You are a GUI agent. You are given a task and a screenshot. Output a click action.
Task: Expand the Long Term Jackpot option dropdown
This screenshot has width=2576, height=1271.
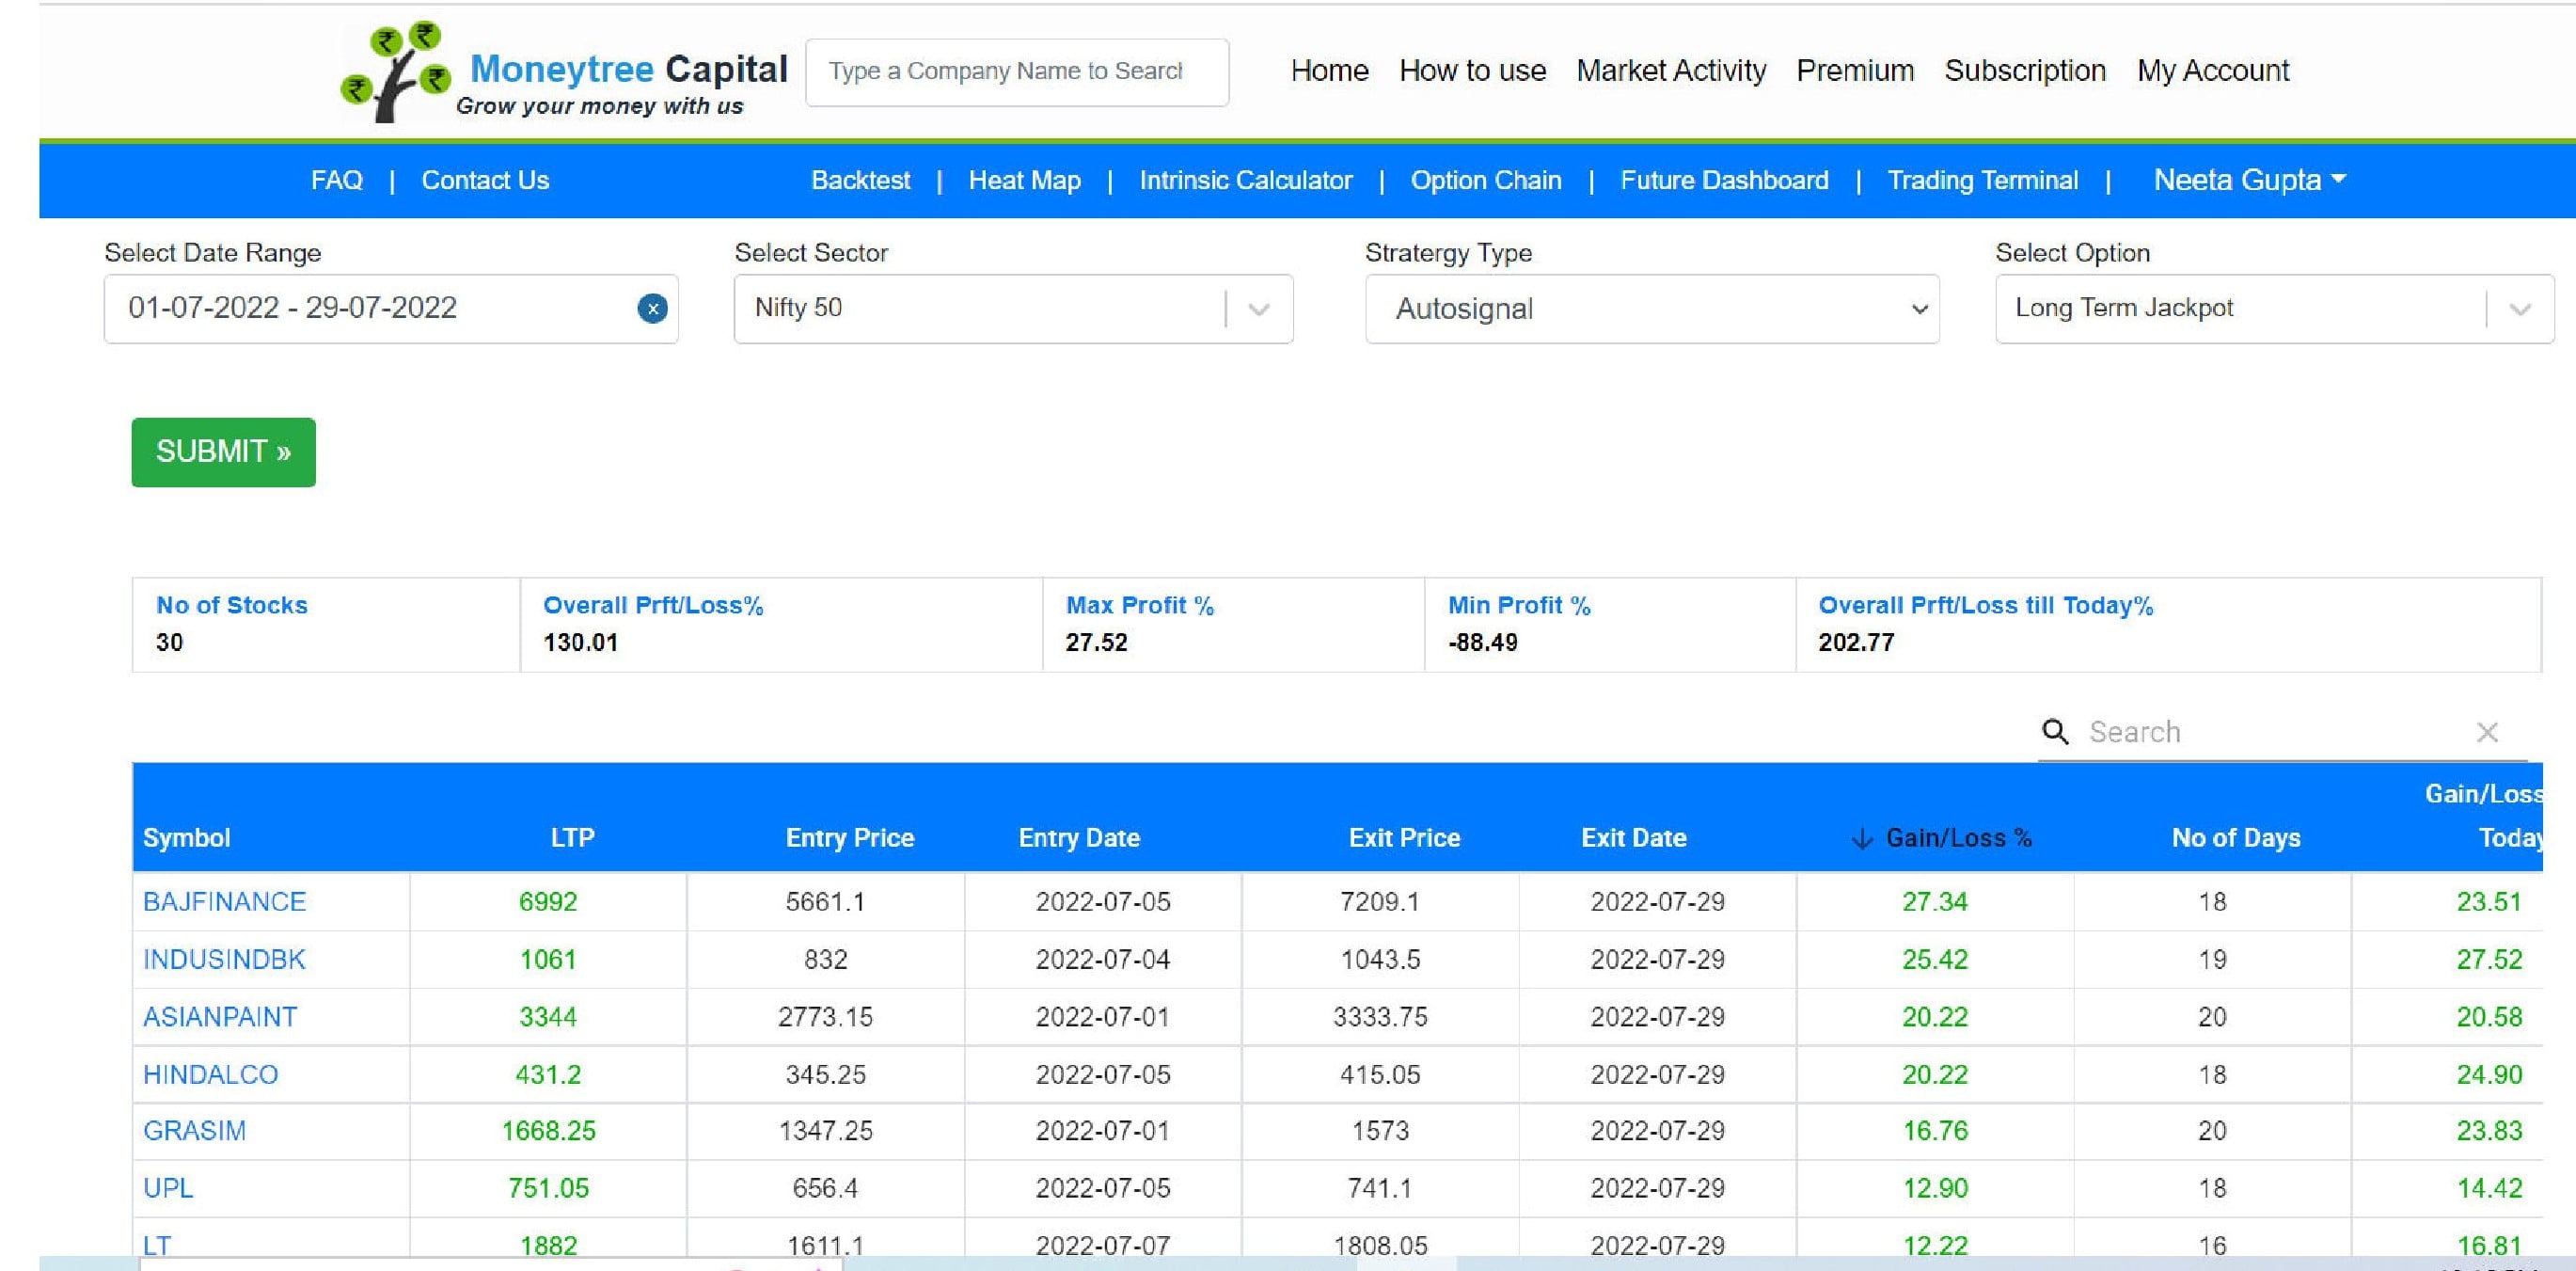[x=2519, y=309]
